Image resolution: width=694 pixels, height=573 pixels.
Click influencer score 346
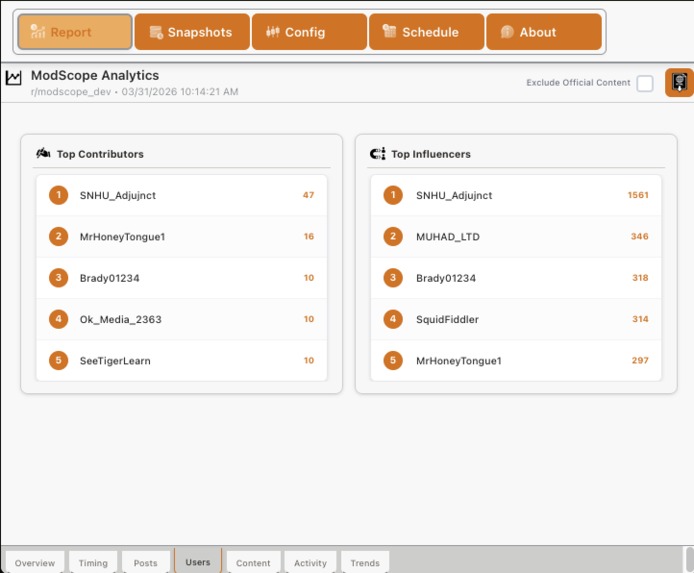pos(640,236)
